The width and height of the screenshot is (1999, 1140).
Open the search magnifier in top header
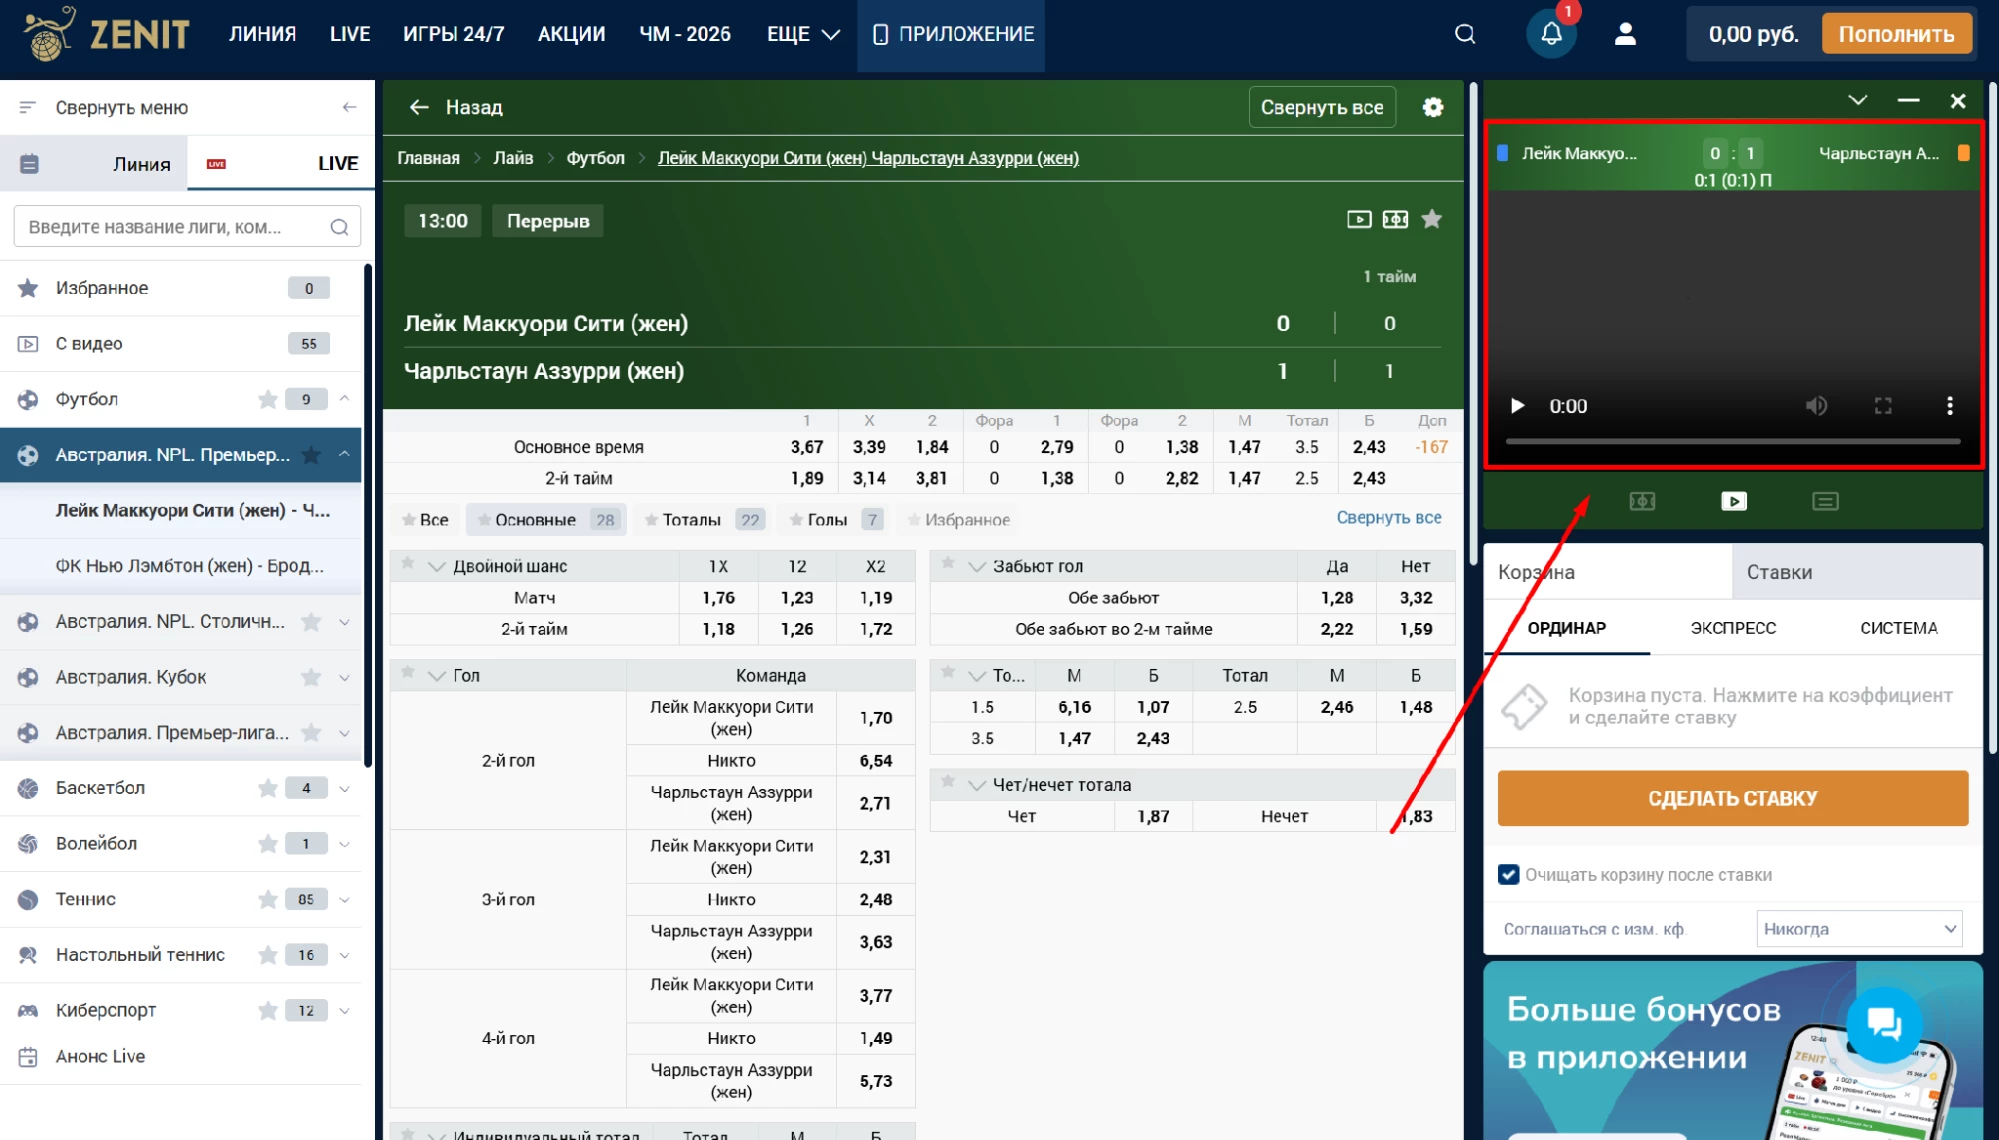pos(1465,34)
